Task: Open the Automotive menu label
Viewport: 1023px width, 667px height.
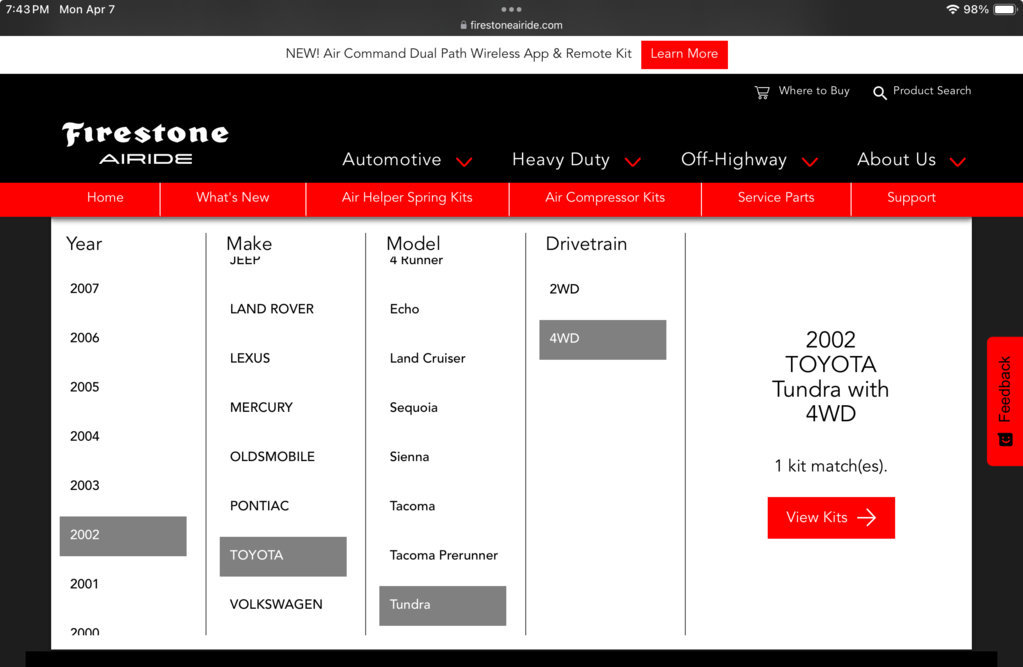Action: coord(391,159)
